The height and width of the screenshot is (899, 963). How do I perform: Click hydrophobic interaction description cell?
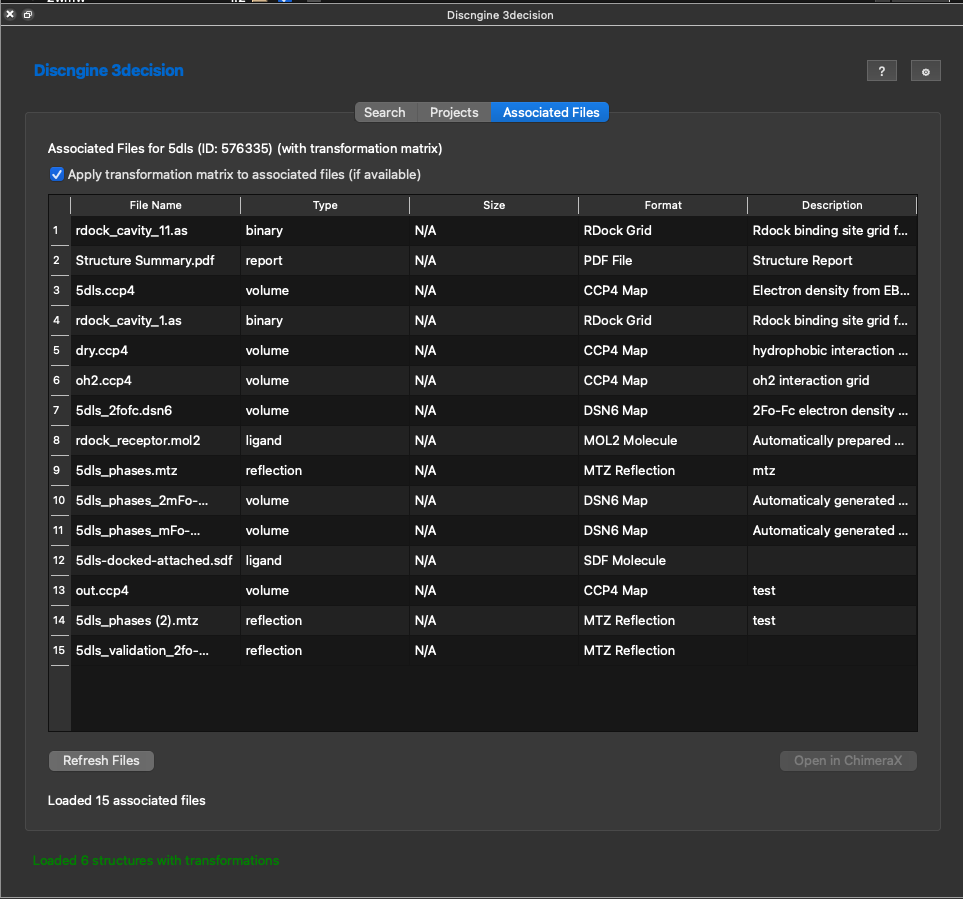pyautogui.click(x=832, y=351)
